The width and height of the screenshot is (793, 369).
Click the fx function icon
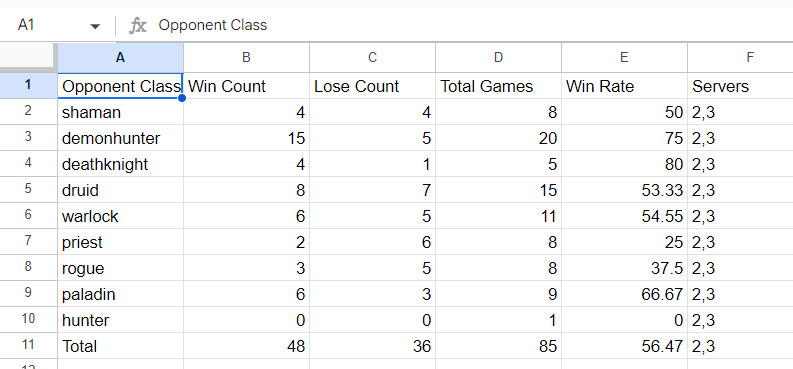[x=138, y=25]
